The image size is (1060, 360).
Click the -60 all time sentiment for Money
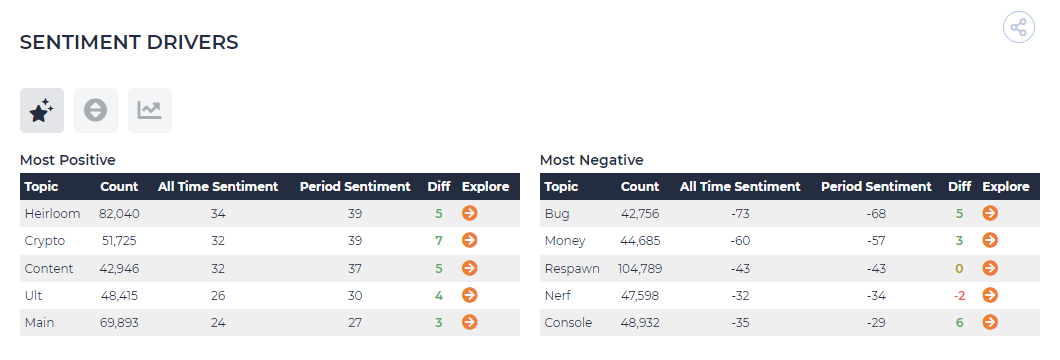[740, 240]
